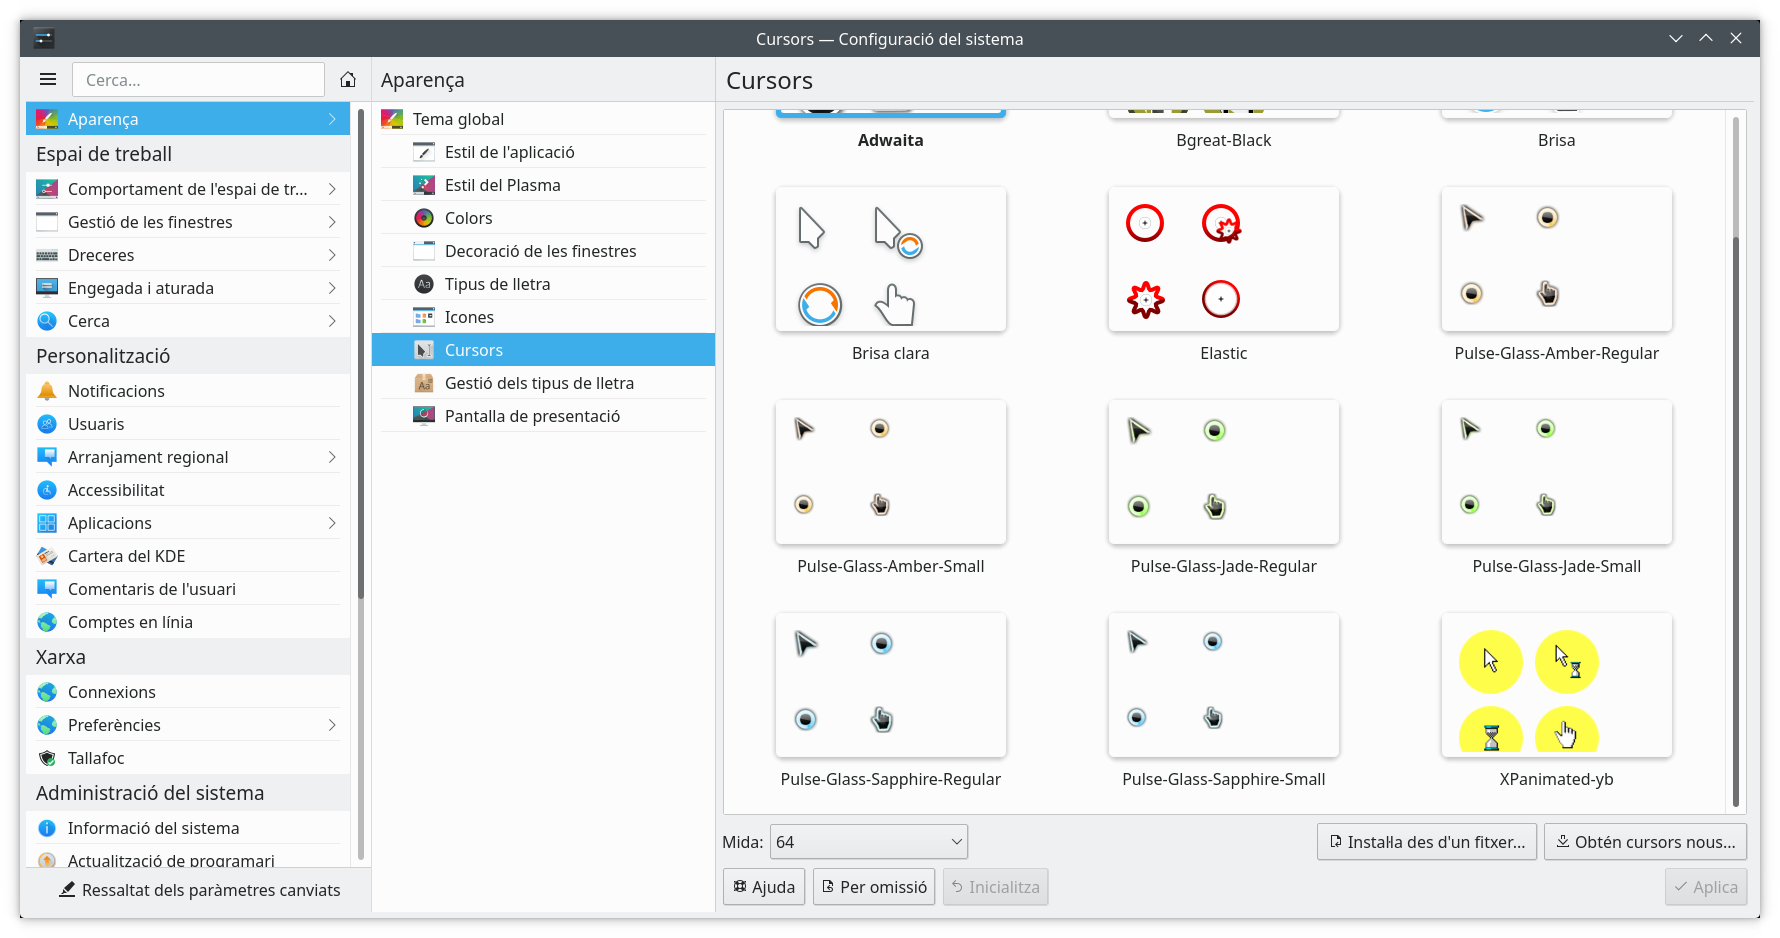Screen dimensions: 1780x938
Task: Click the Estil del Plasma icon
Action: 424,185
